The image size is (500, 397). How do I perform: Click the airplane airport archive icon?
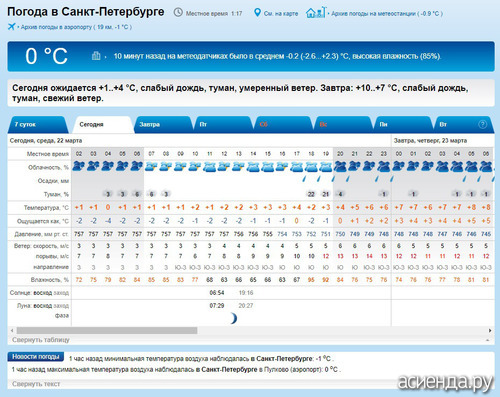click(11, 26)
